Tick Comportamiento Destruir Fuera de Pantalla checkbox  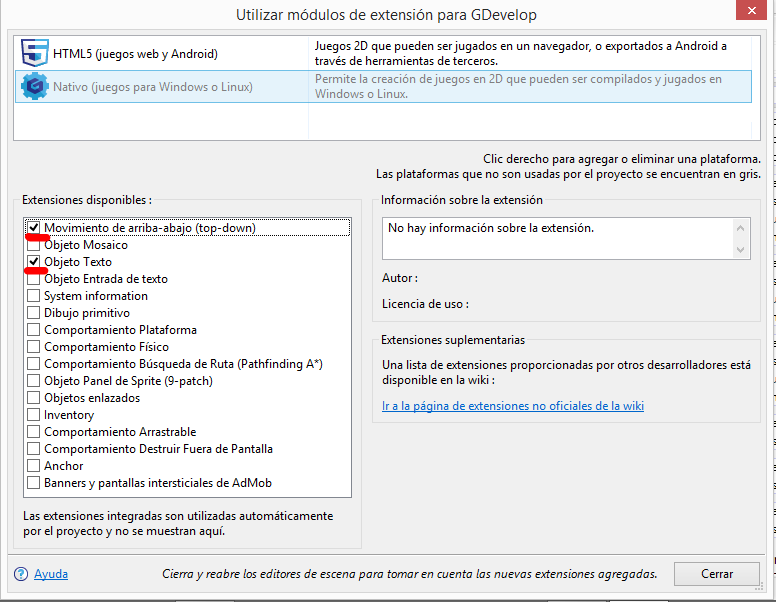[34, 449]
